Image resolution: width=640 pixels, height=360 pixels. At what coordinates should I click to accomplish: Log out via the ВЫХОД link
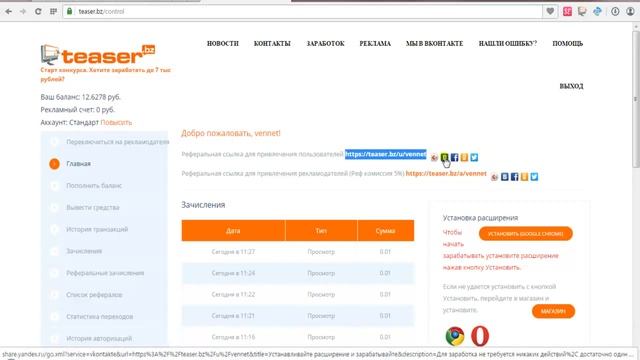click(571, 86)
